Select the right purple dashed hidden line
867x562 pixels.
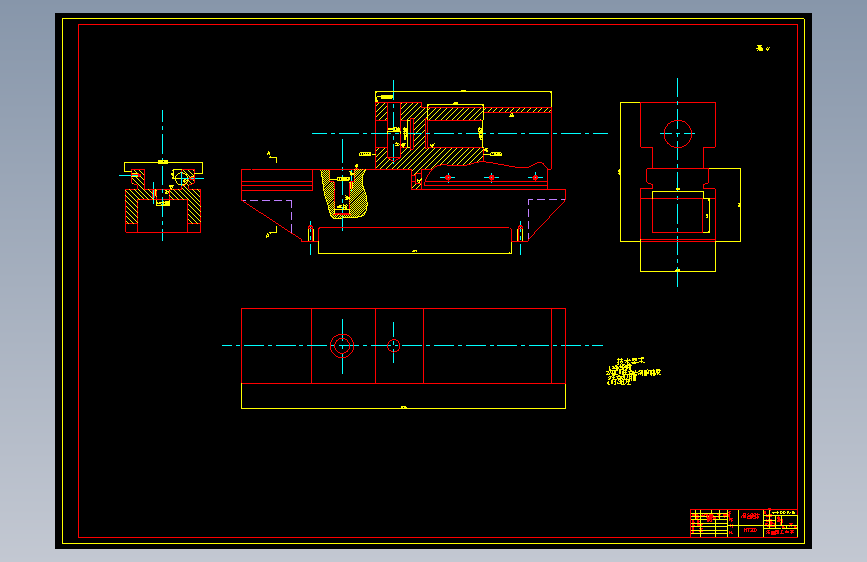coord(546,218)
